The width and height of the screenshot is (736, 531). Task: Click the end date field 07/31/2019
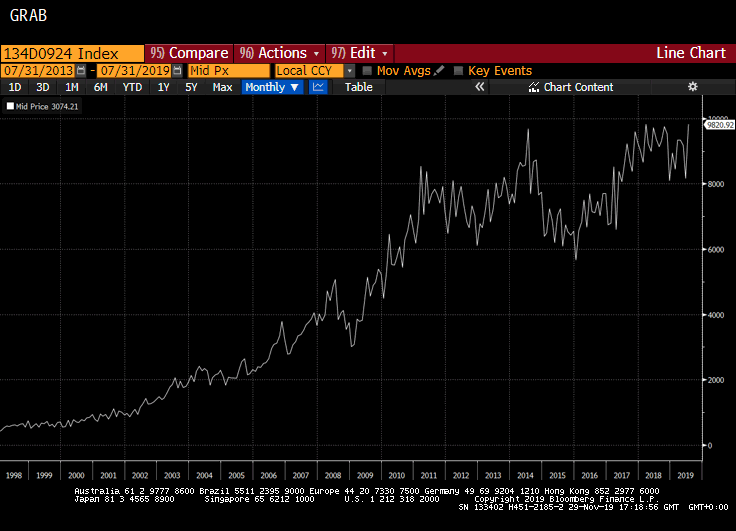[135, 71]
